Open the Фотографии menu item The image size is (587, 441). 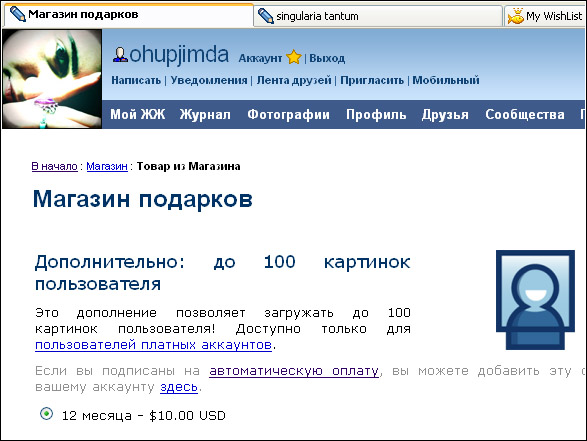[x=288, y=114]
